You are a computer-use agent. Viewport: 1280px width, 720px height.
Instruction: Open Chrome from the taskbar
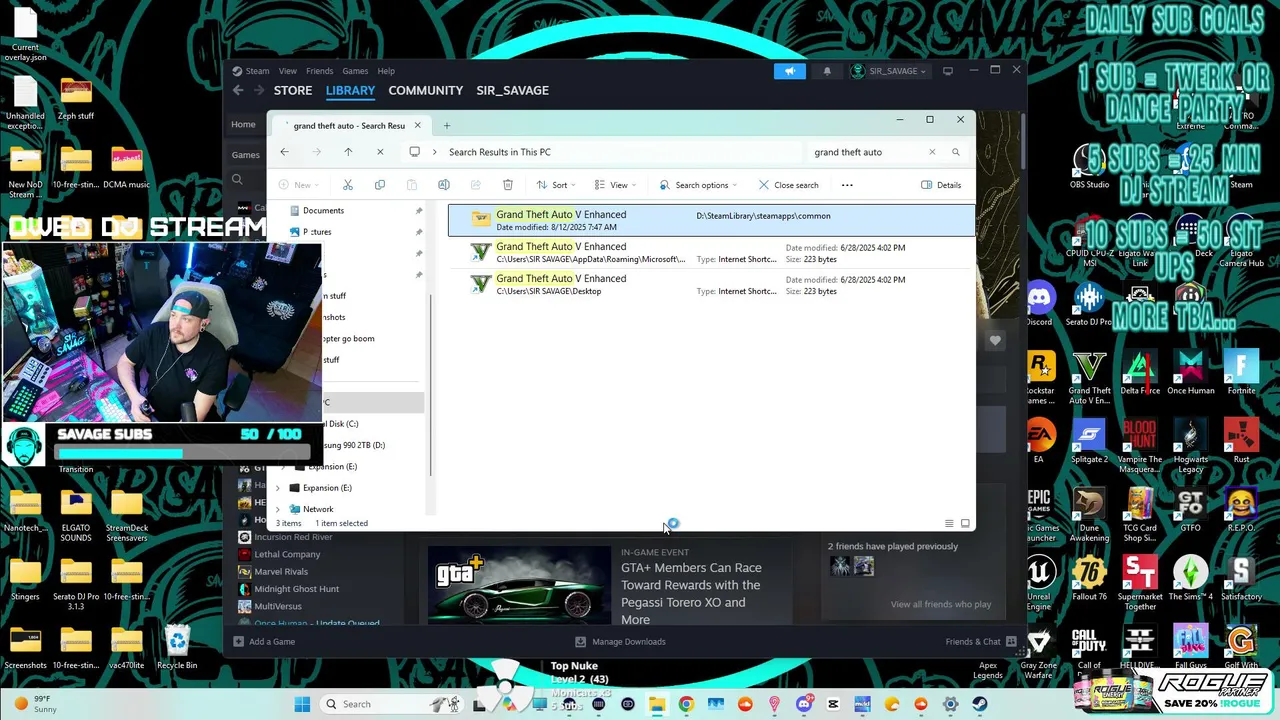click(x=686, y=704)
